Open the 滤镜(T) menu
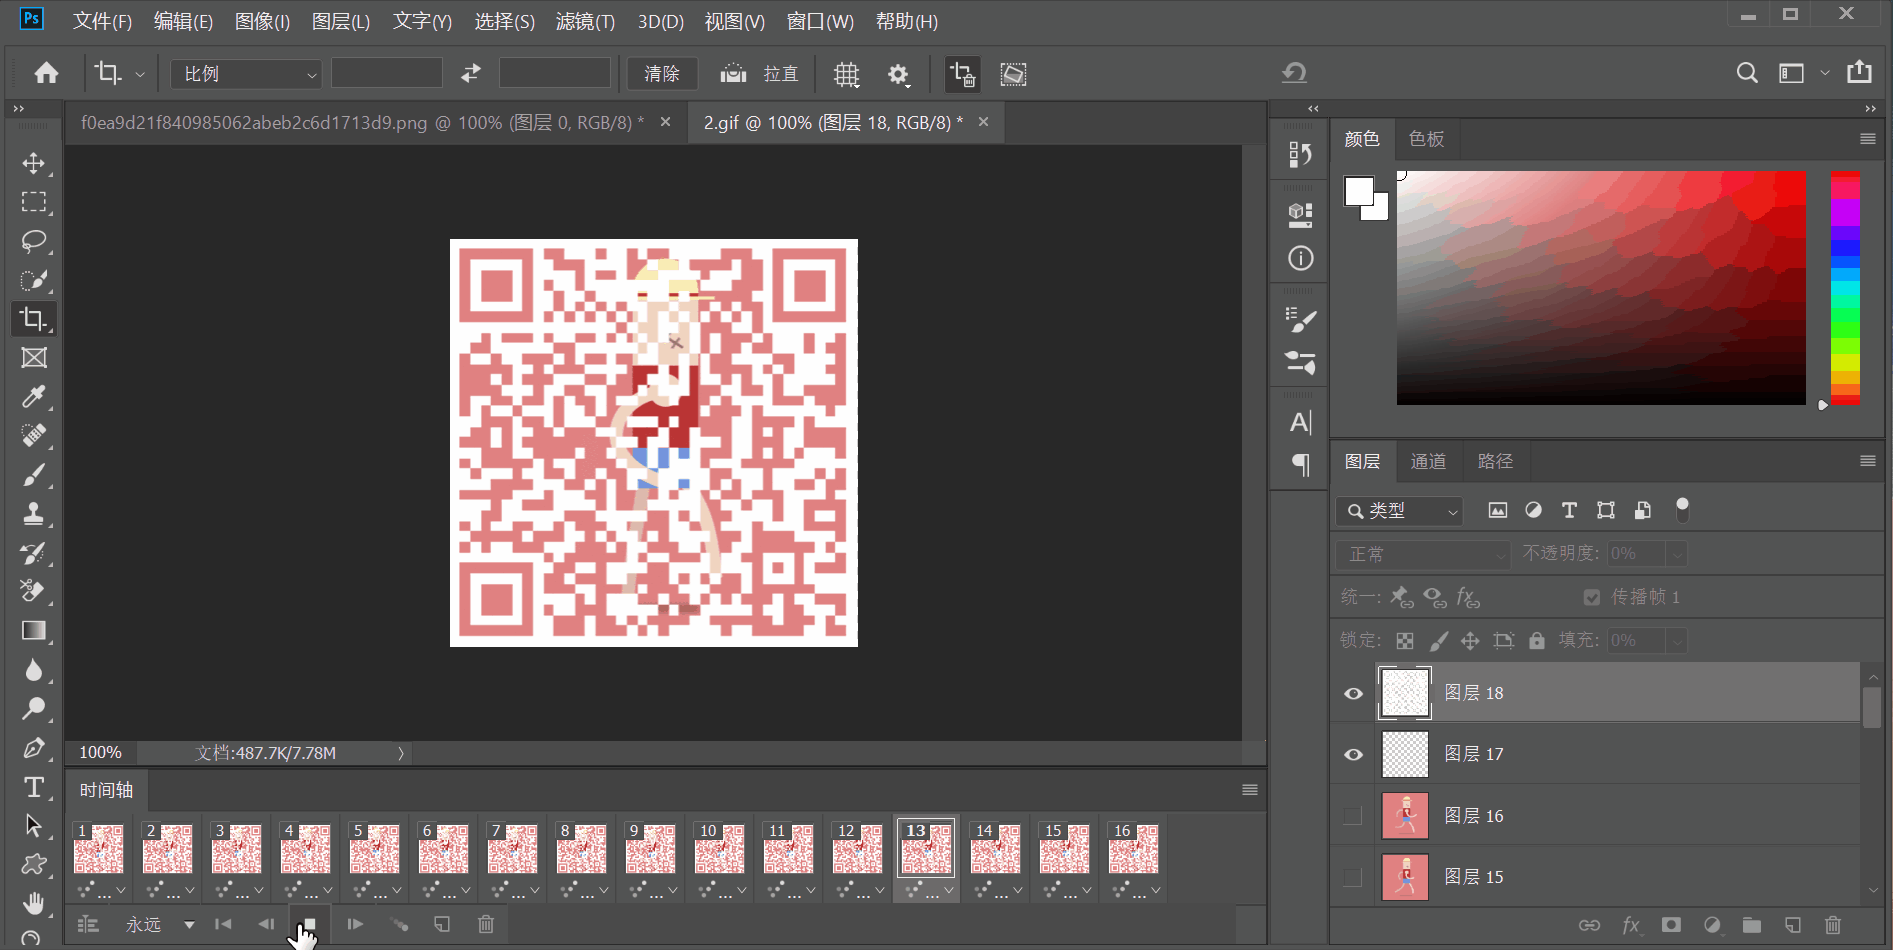This screenshot has height=950, width=1893. click(x=585, y=21)
